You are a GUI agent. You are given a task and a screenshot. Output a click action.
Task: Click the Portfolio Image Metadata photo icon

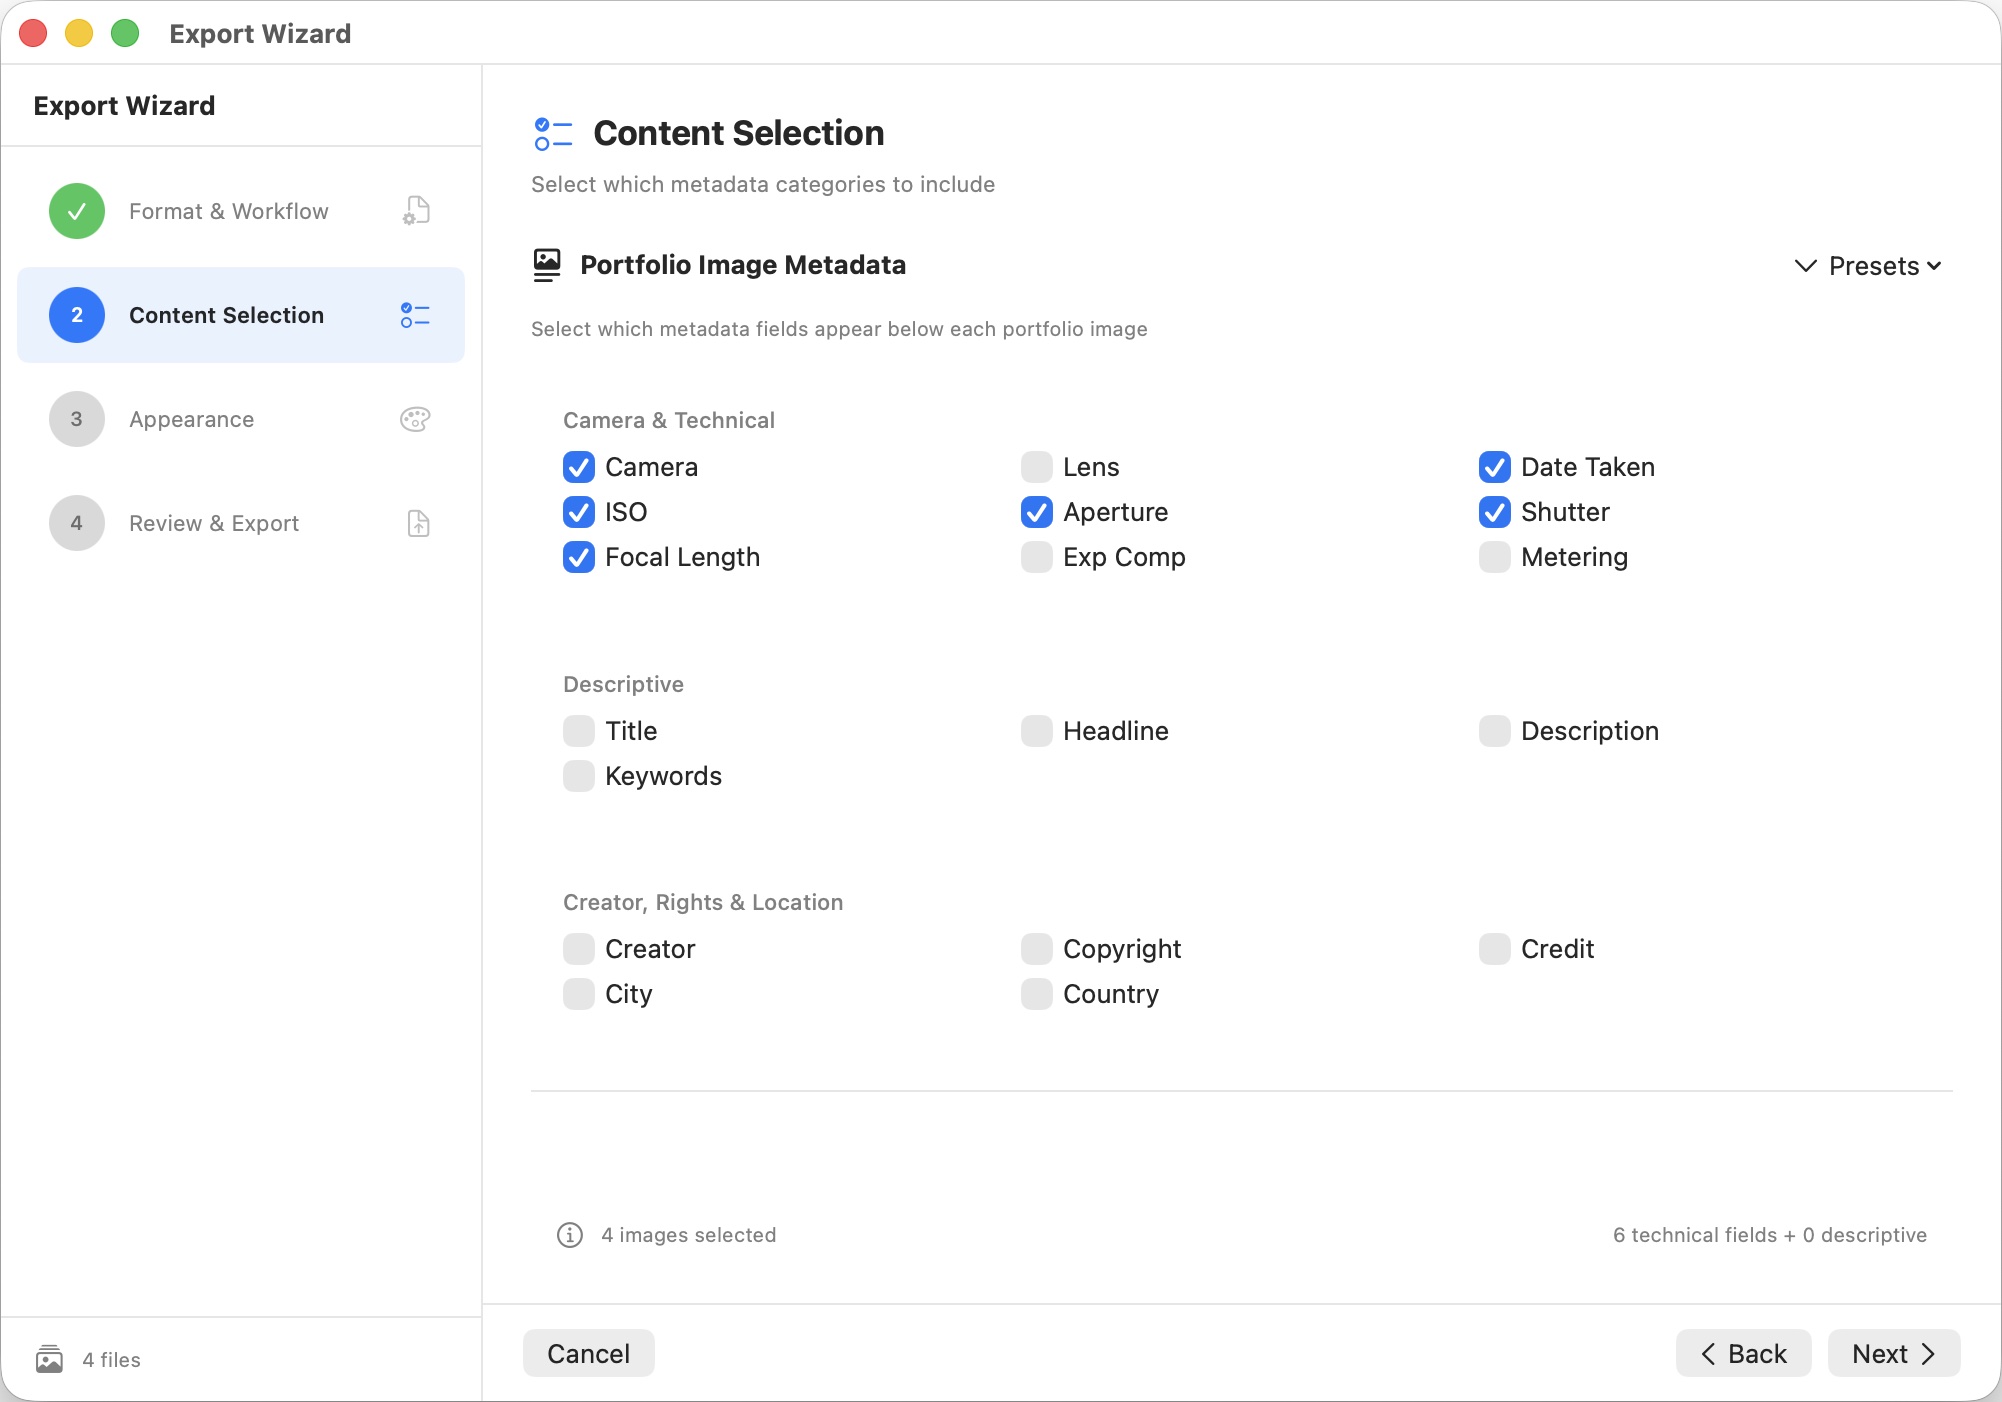pos(547,265)
